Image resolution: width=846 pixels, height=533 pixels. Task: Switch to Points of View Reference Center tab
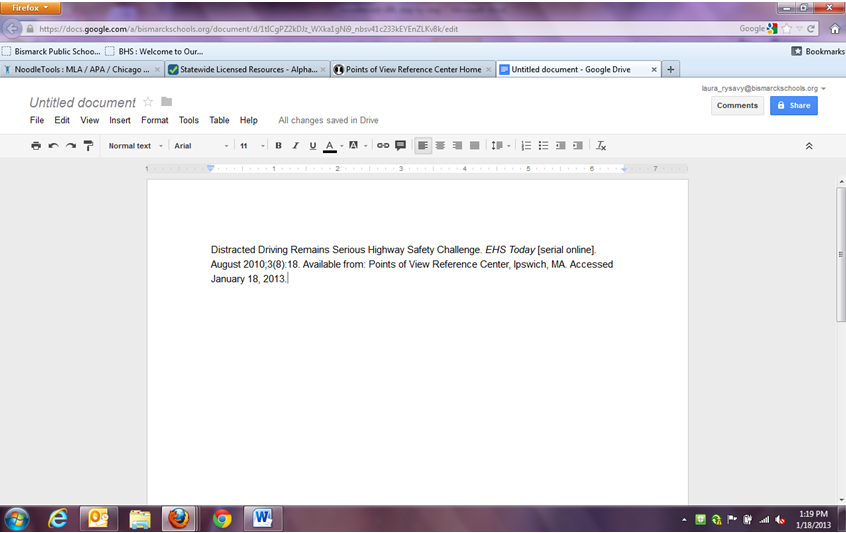413,70
